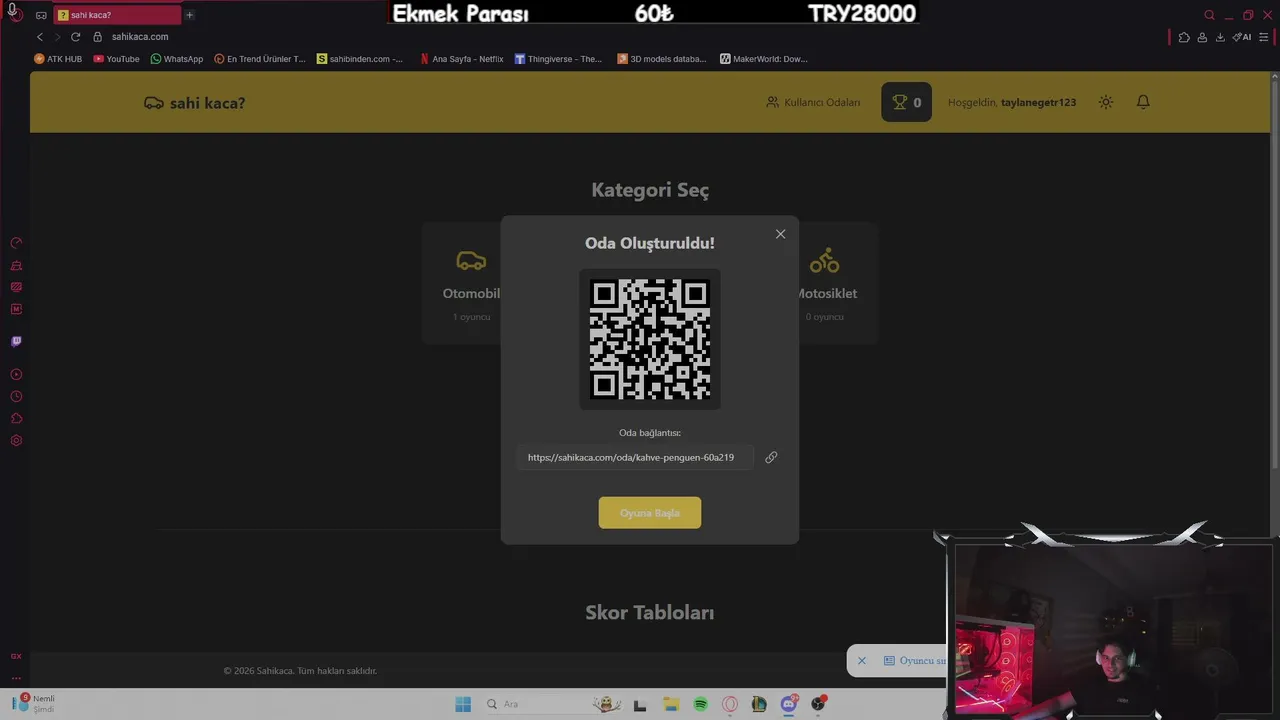Screen dimensions: 1280x720
Task: Click the sahi kaca? site logo
Action: 195,102
